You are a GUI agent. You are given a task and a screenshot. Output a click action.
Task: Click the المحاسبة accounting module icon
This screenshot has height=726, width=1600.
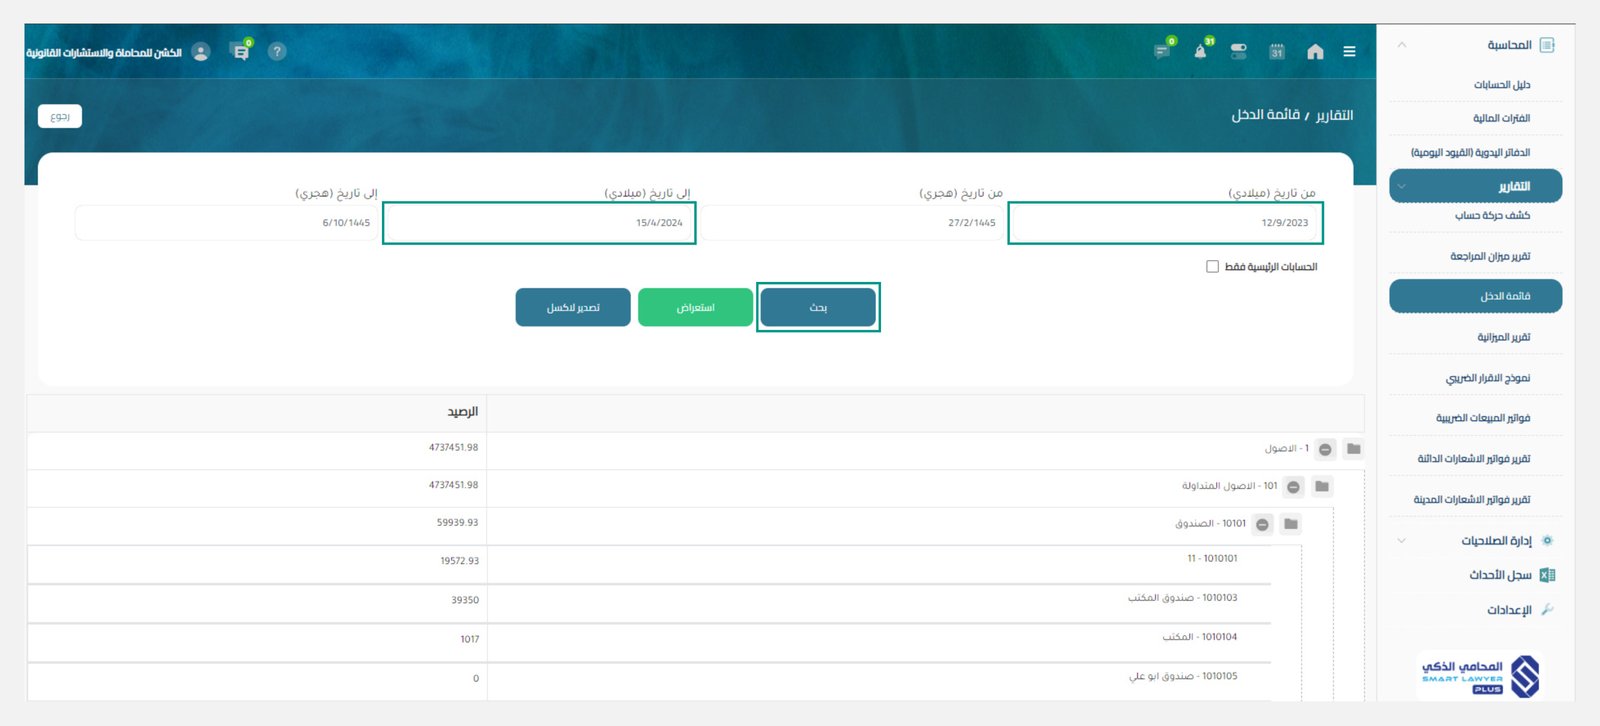(x=1547, y=45)
